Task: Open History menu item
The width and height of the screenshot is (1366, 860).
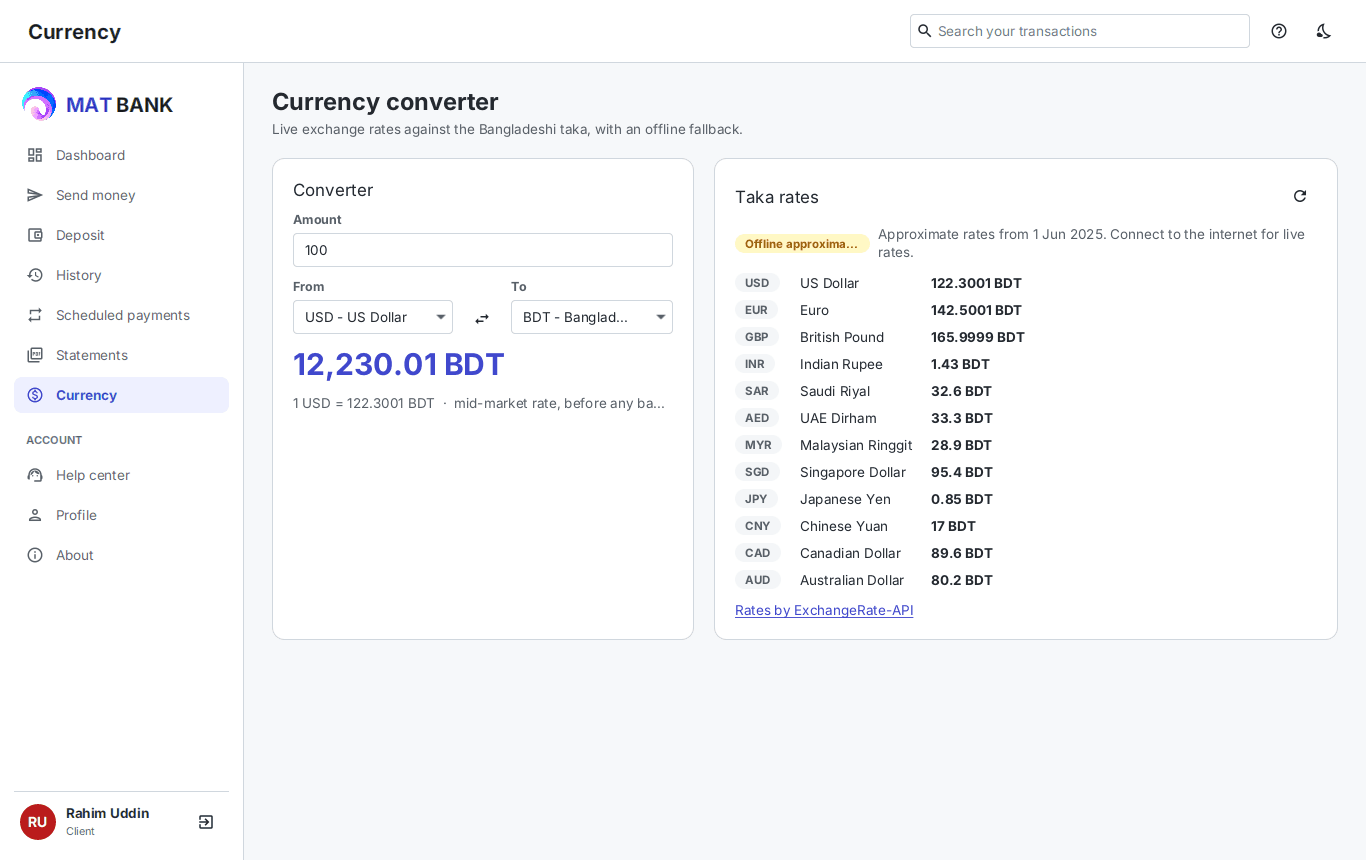Action: tap(121, 275)
